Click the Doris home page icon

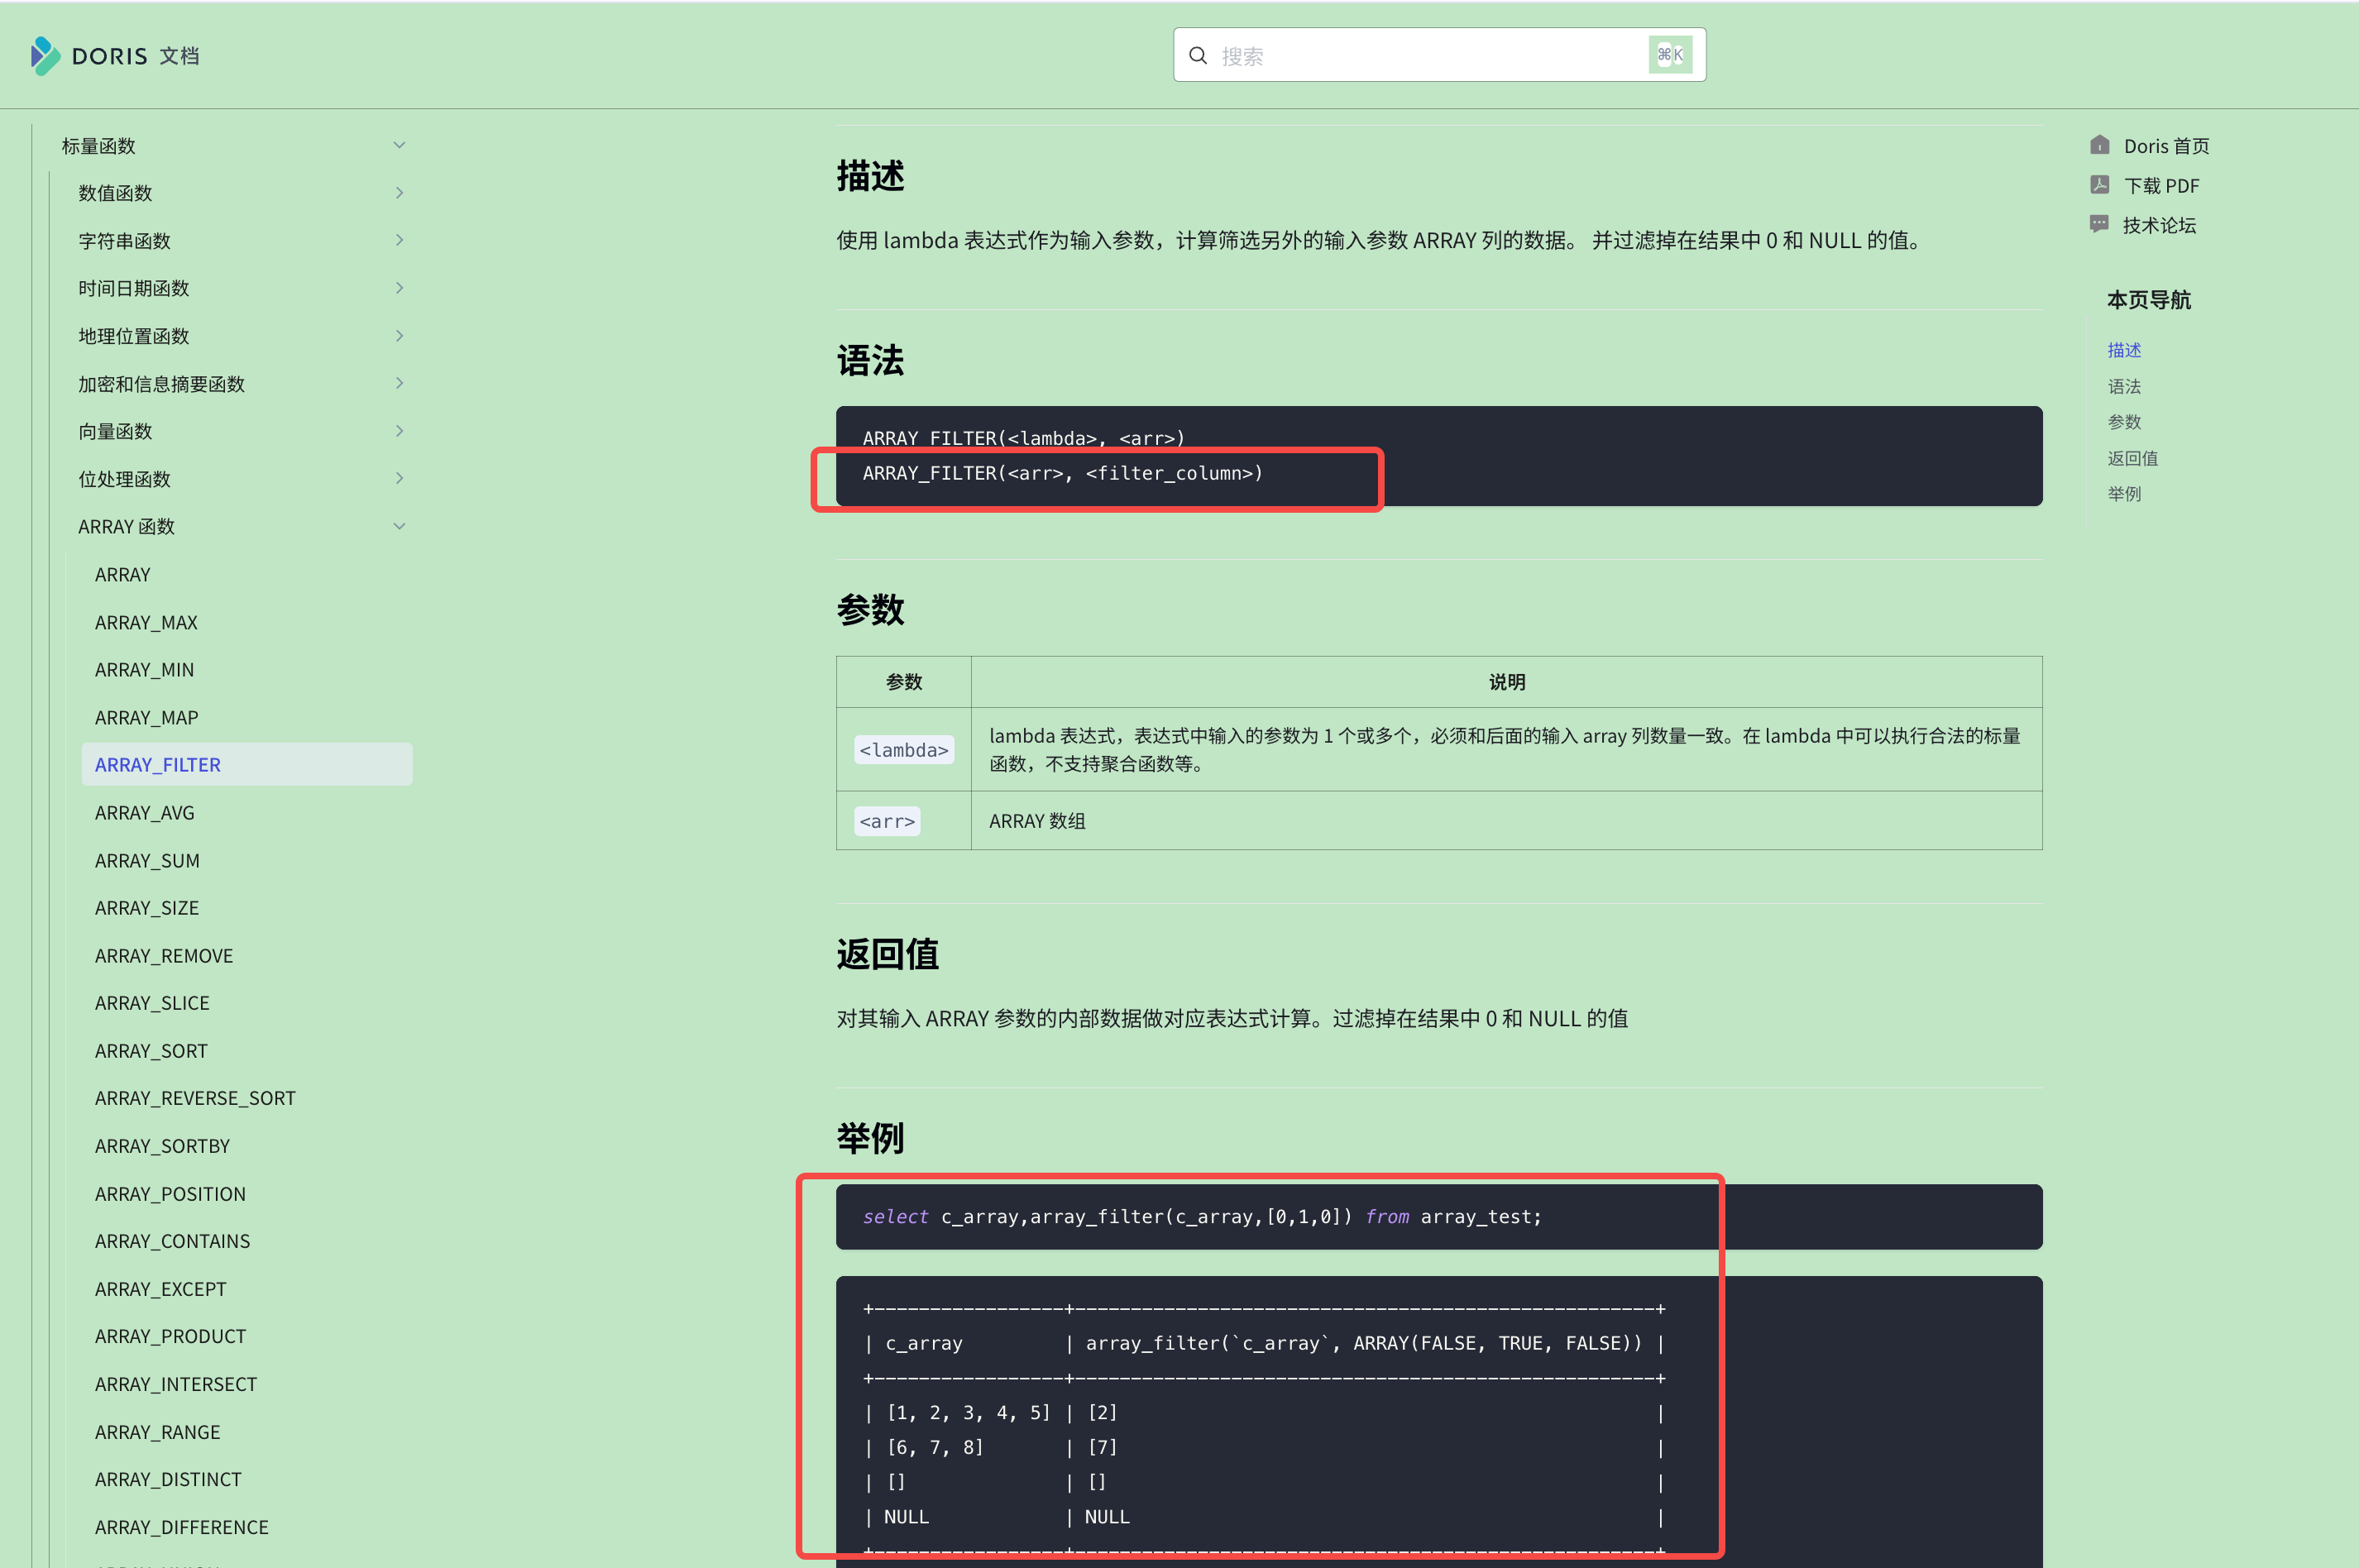click(x=2099, y=145)
